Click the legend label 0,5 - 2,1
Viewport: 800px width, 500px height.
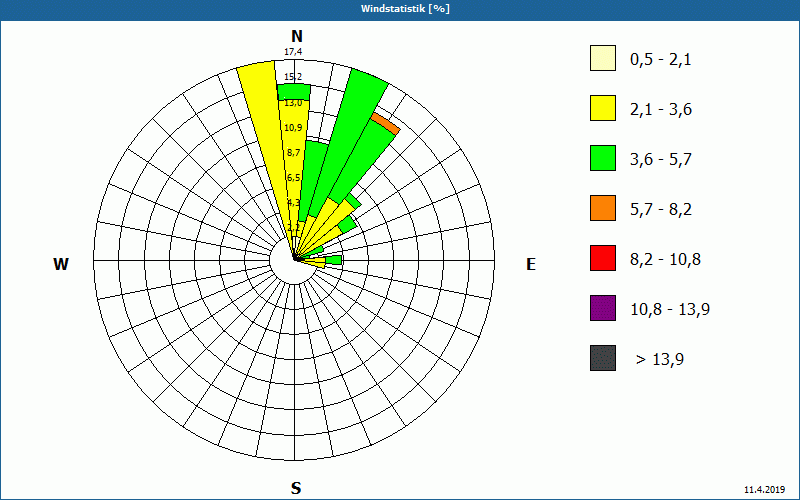point(661,60)
